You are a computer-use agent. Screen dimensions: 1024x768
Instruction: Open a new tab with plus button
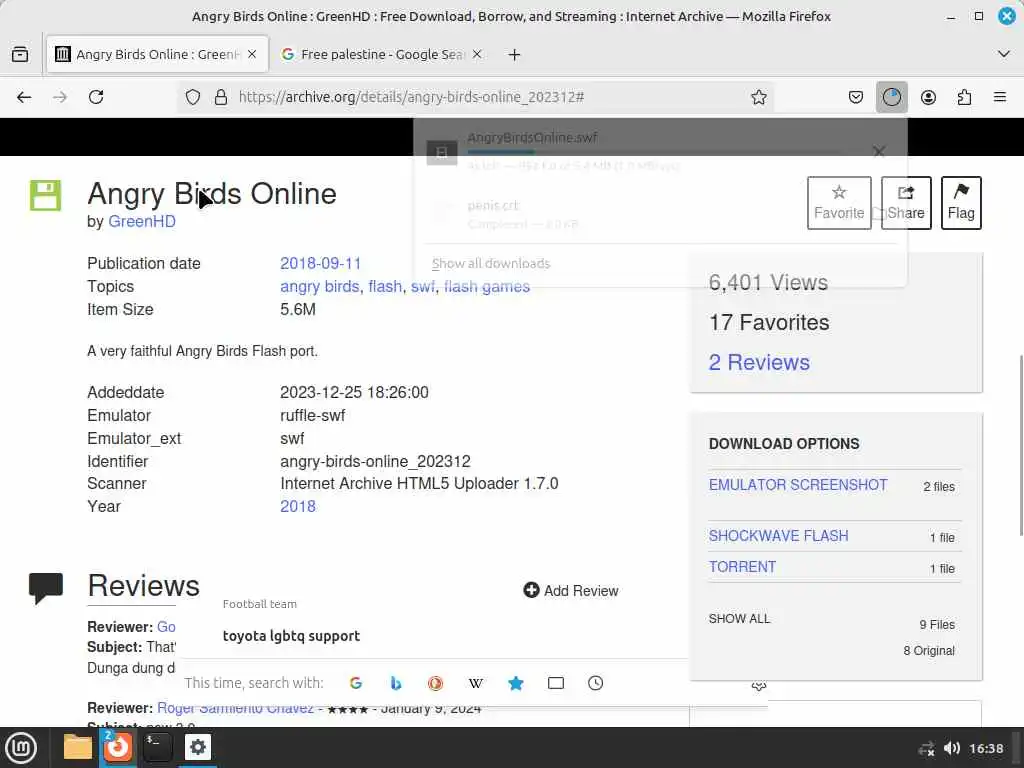(x=515, y=55)
